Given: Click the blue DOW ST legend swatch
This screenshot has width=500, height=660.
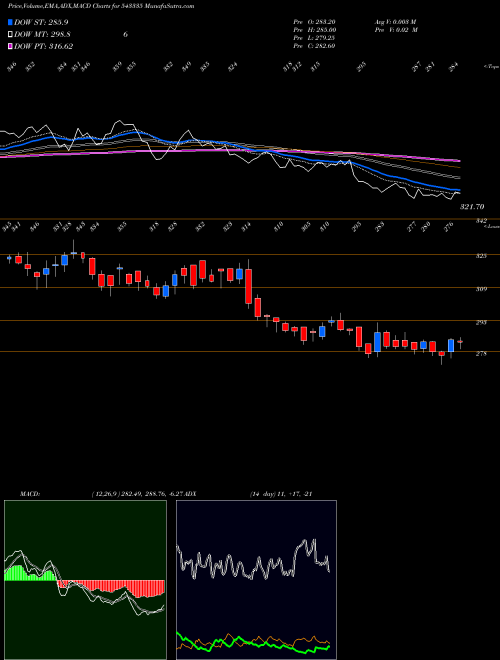Looking at the screenshot, I should (11, 22).
